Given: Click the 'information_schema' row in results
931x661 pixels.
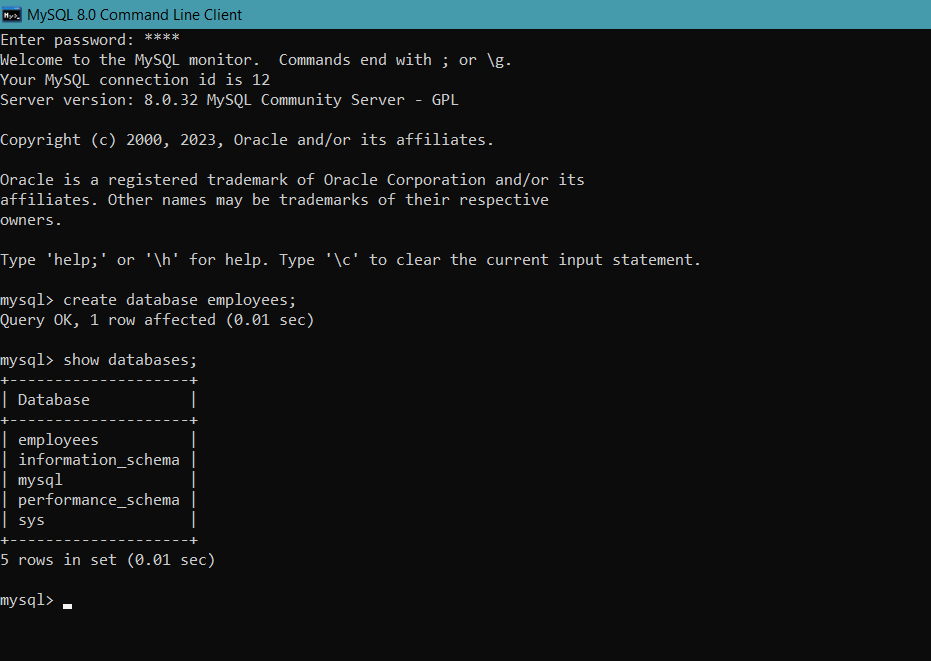Looking at the screenshot, I should 99,460.
